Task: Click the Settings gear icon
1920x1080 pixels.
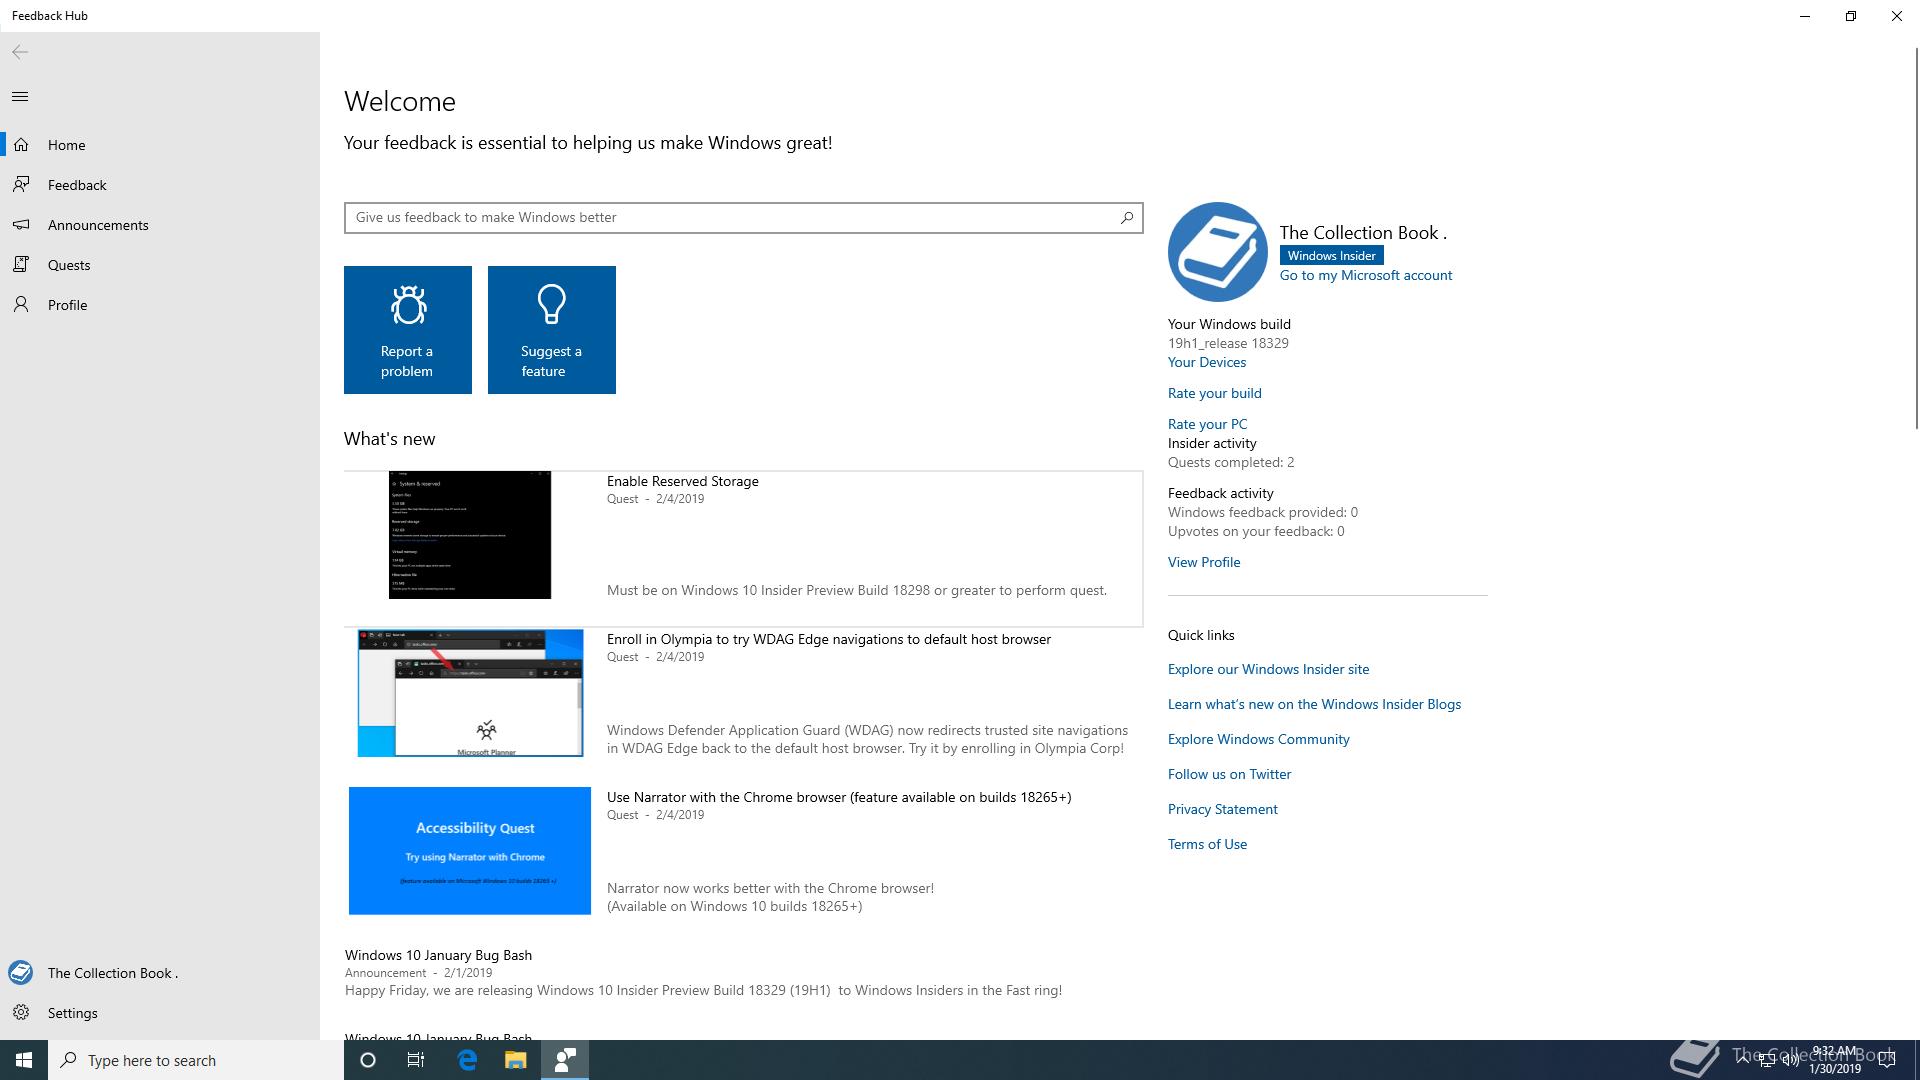Action: point(21,1012)
